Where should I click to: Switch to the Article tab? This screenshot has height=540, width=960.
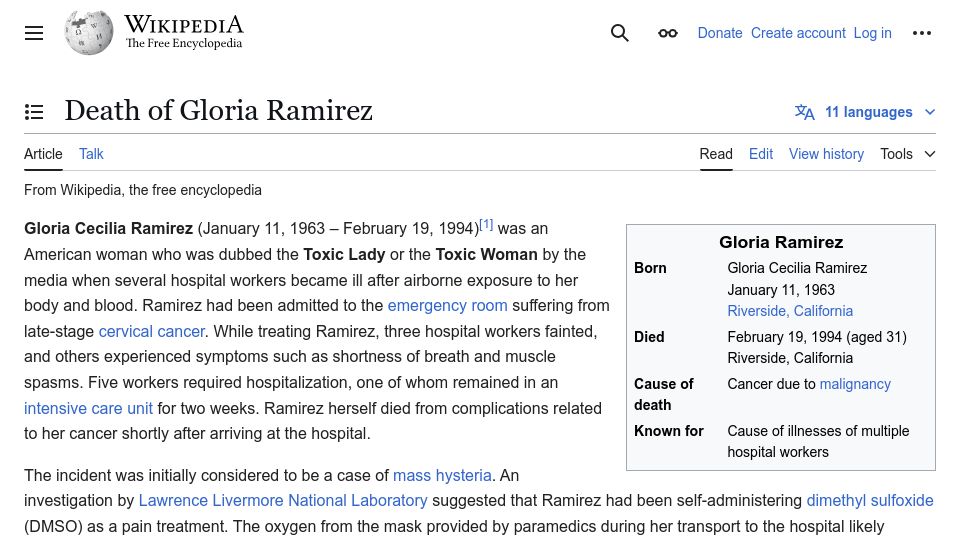pyautogui.click(x=43, y=154)
